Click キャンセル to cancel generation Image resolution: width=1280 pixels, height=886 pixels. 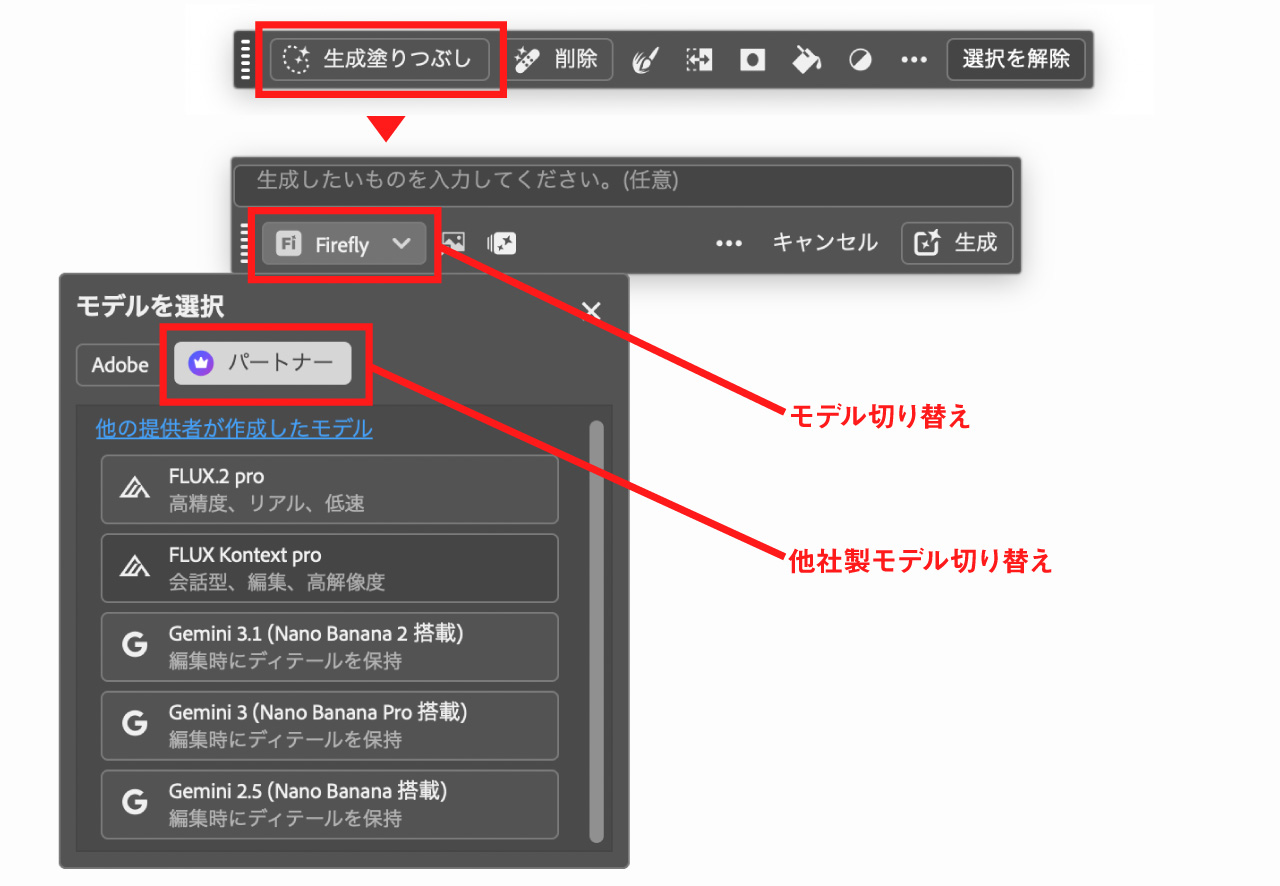(x=825, y=243)
